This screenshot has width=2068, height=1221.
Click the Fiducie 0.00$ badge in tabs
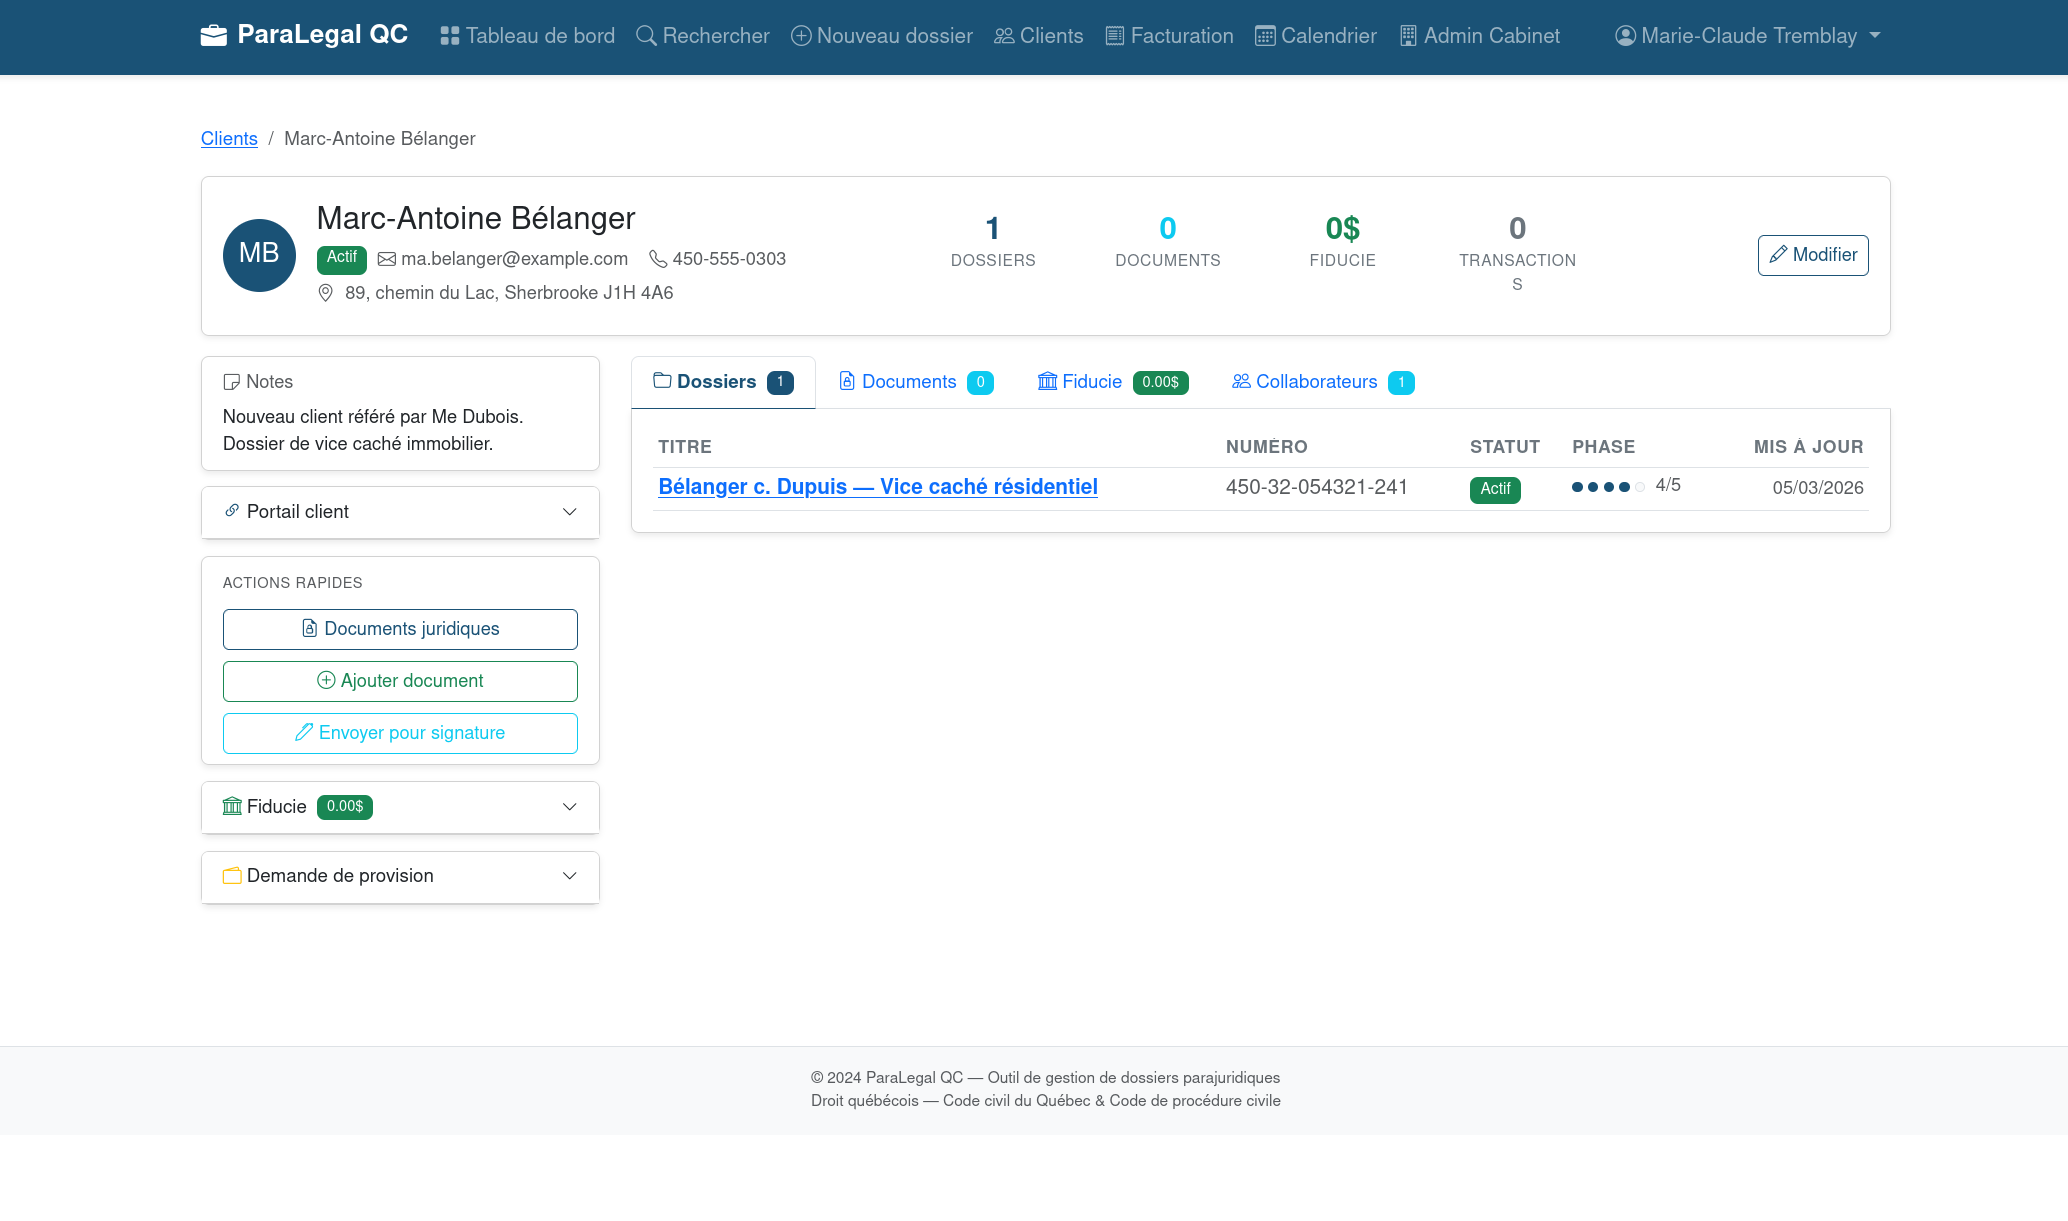(x=1160, y=382)
